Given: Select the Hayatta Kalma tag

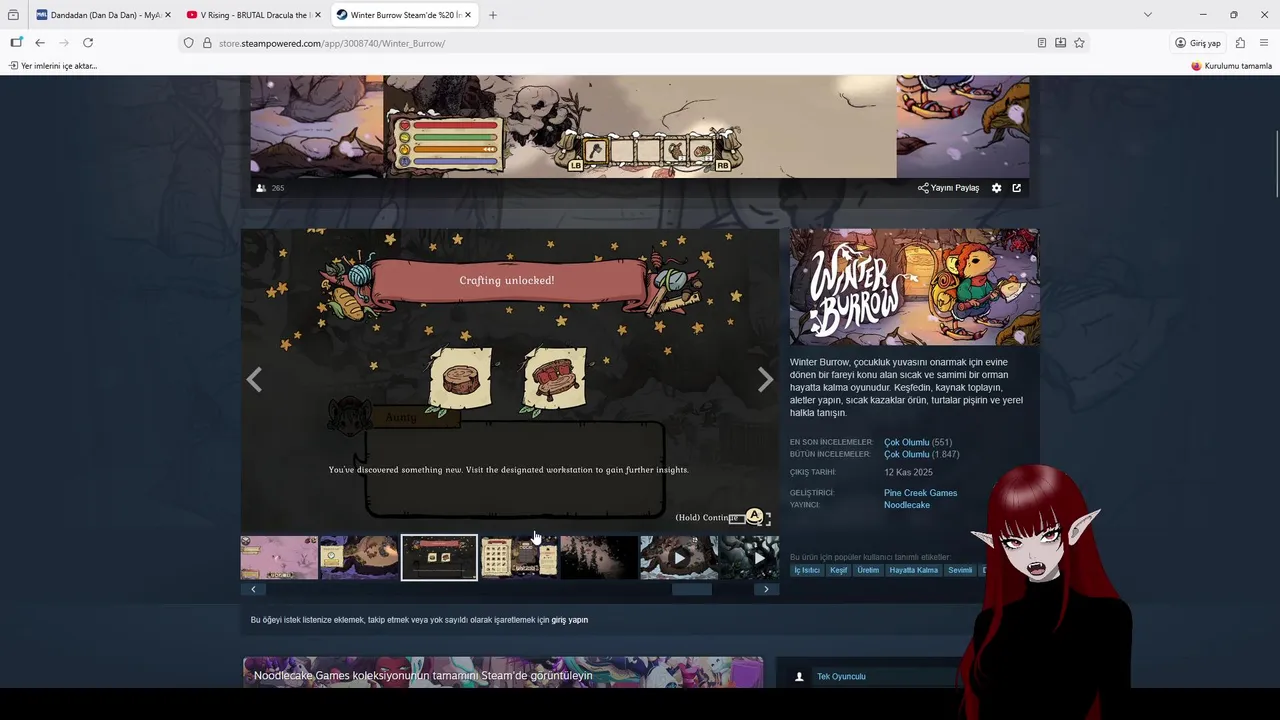Looking at the screenshot, I should (x=914, y=570).
